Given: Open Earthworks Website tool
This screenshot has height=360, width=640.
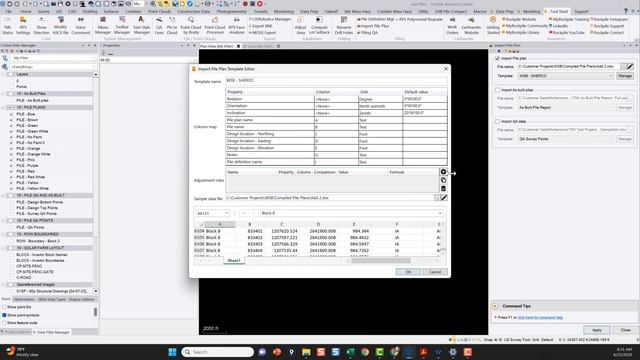Looking at the screenshot, I should (x=471, y=25).
